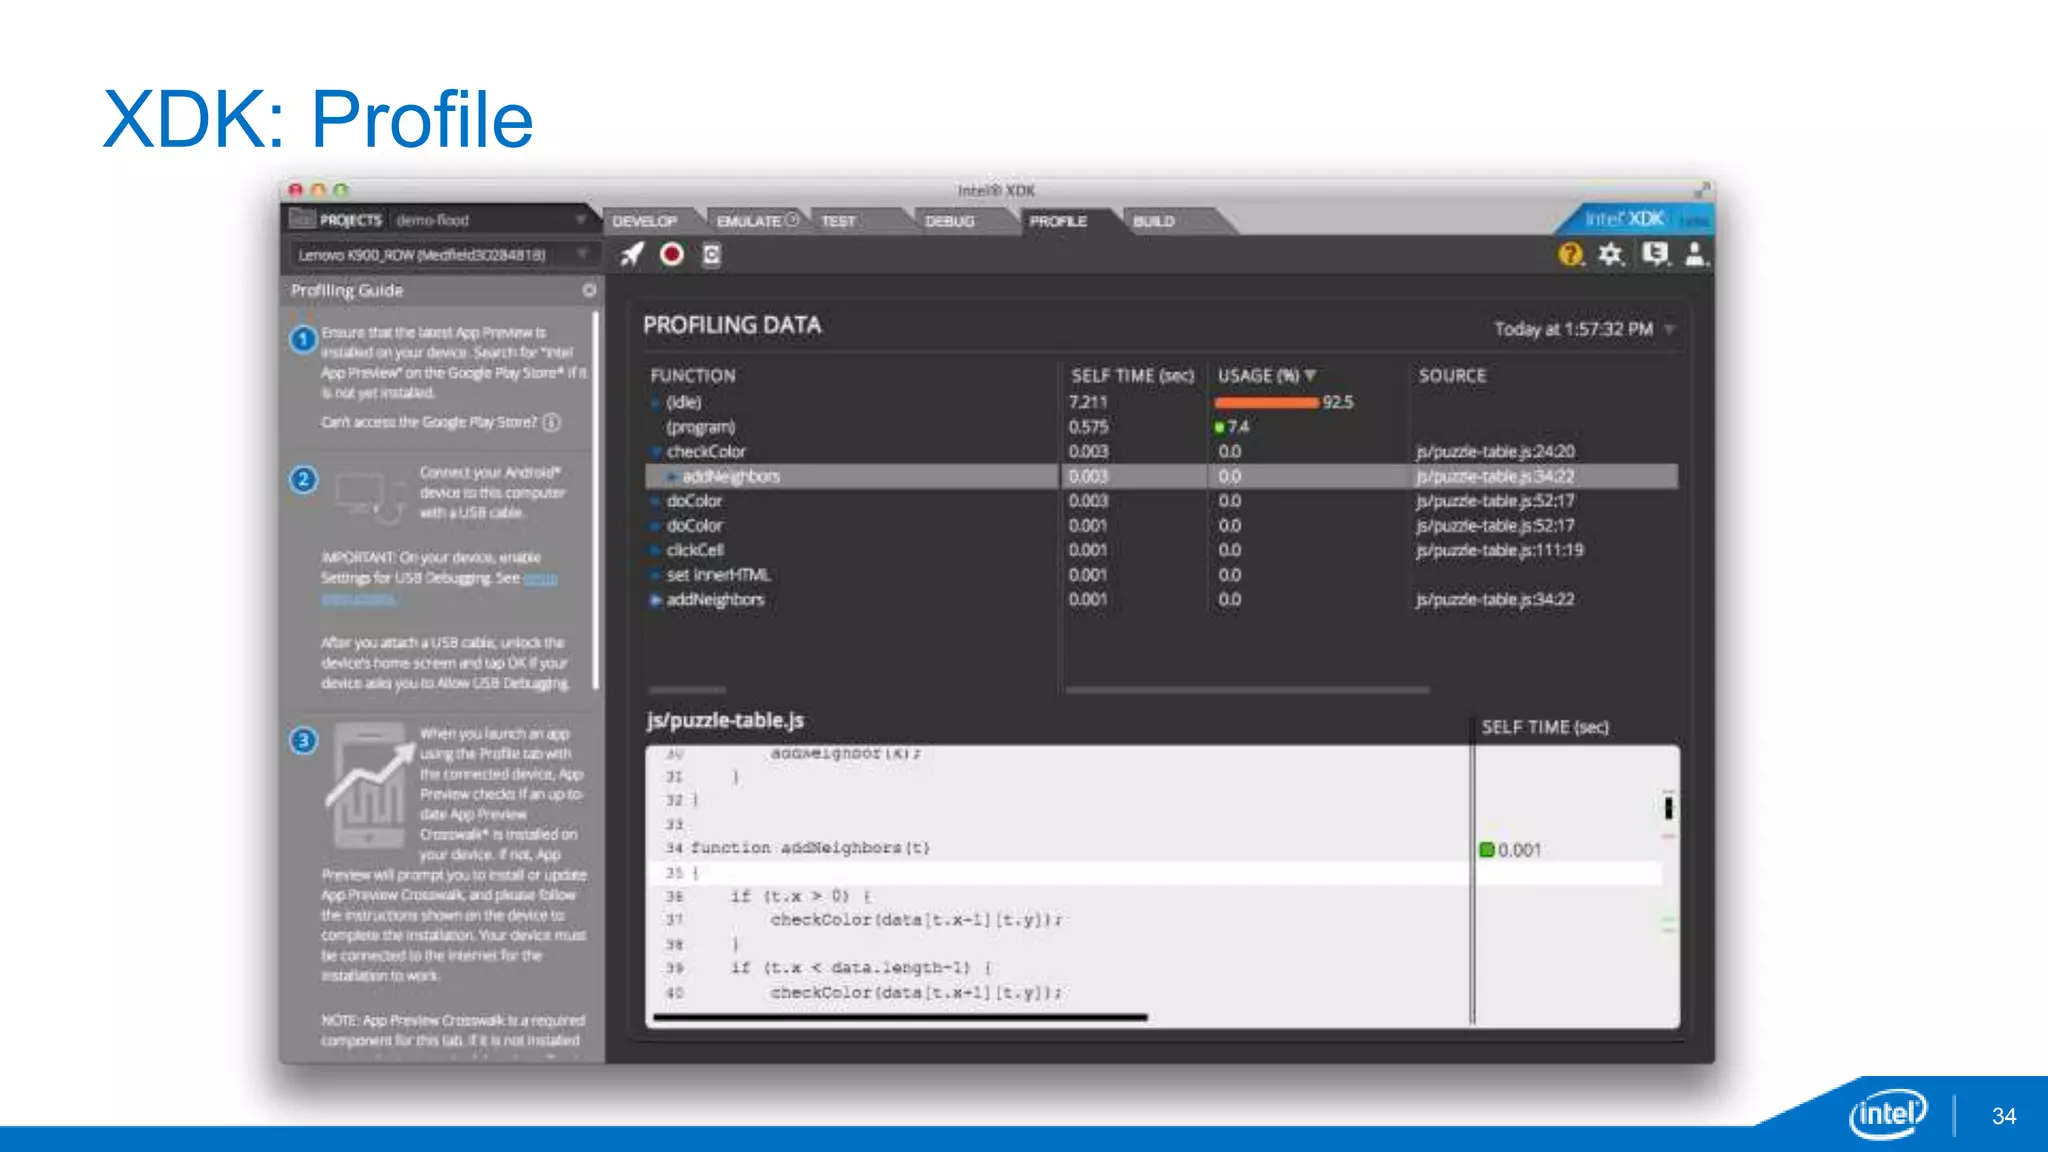Open the demo-flood projects dropdown

580,220
